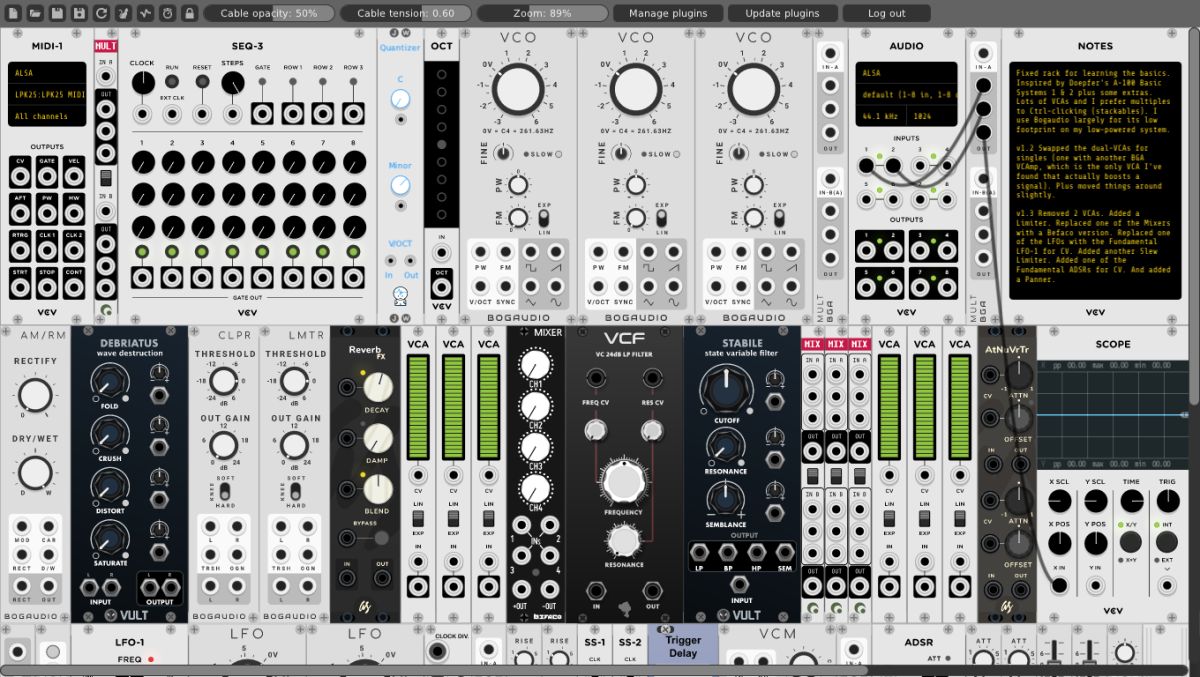1200x677 pixels.
Task: Click the HP output jack on Stabile filter
Action: [x=756, y=553]
